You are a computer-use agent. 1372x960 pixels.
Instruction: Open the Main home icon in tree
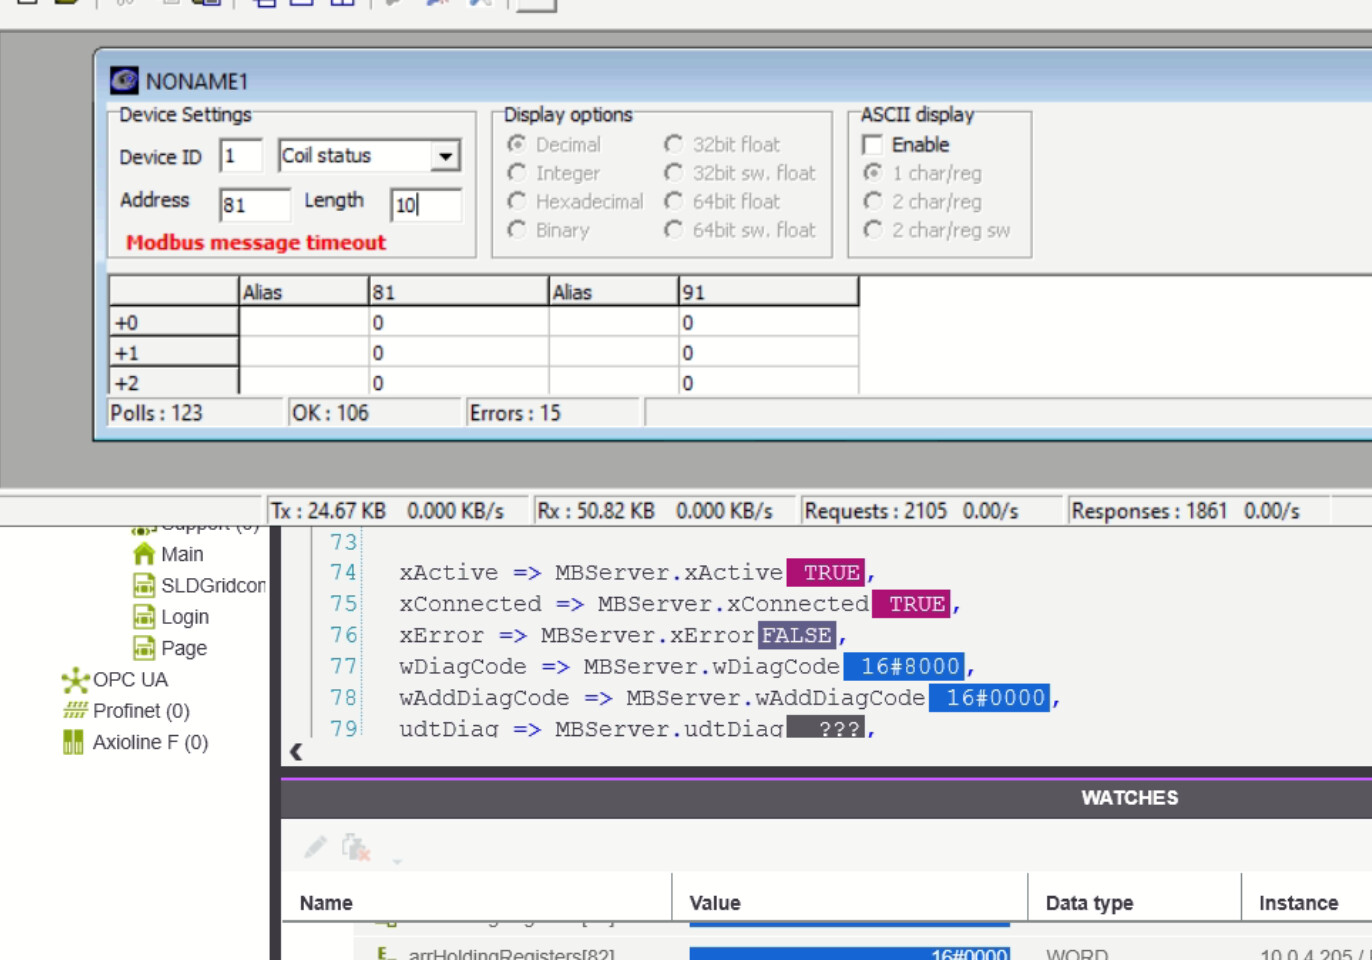pyautogui.click(x=144, y=554)
